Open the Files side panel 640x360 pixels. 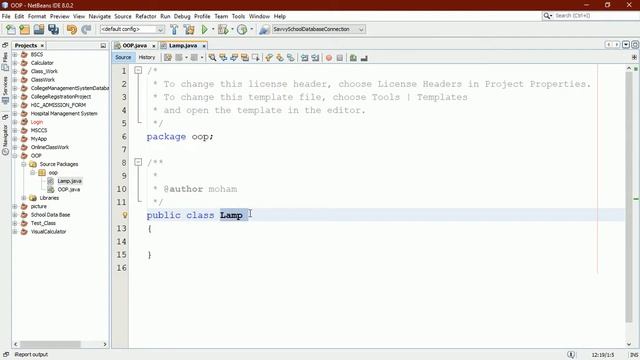[x=5, y=61]
